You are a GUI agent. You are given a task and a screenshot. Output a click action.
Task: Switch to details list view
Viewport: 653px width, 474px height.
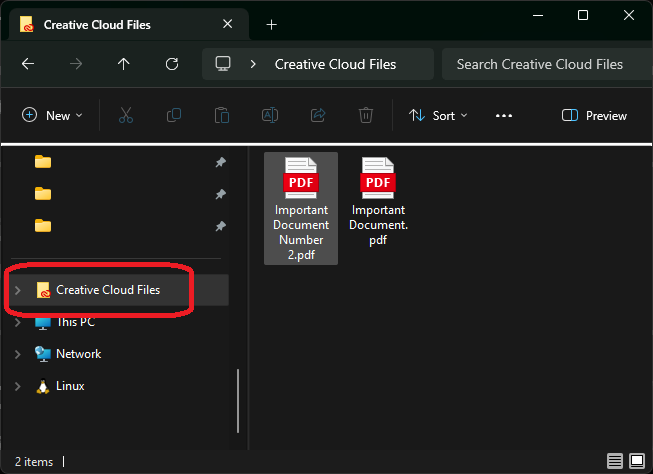coord(615,461)
